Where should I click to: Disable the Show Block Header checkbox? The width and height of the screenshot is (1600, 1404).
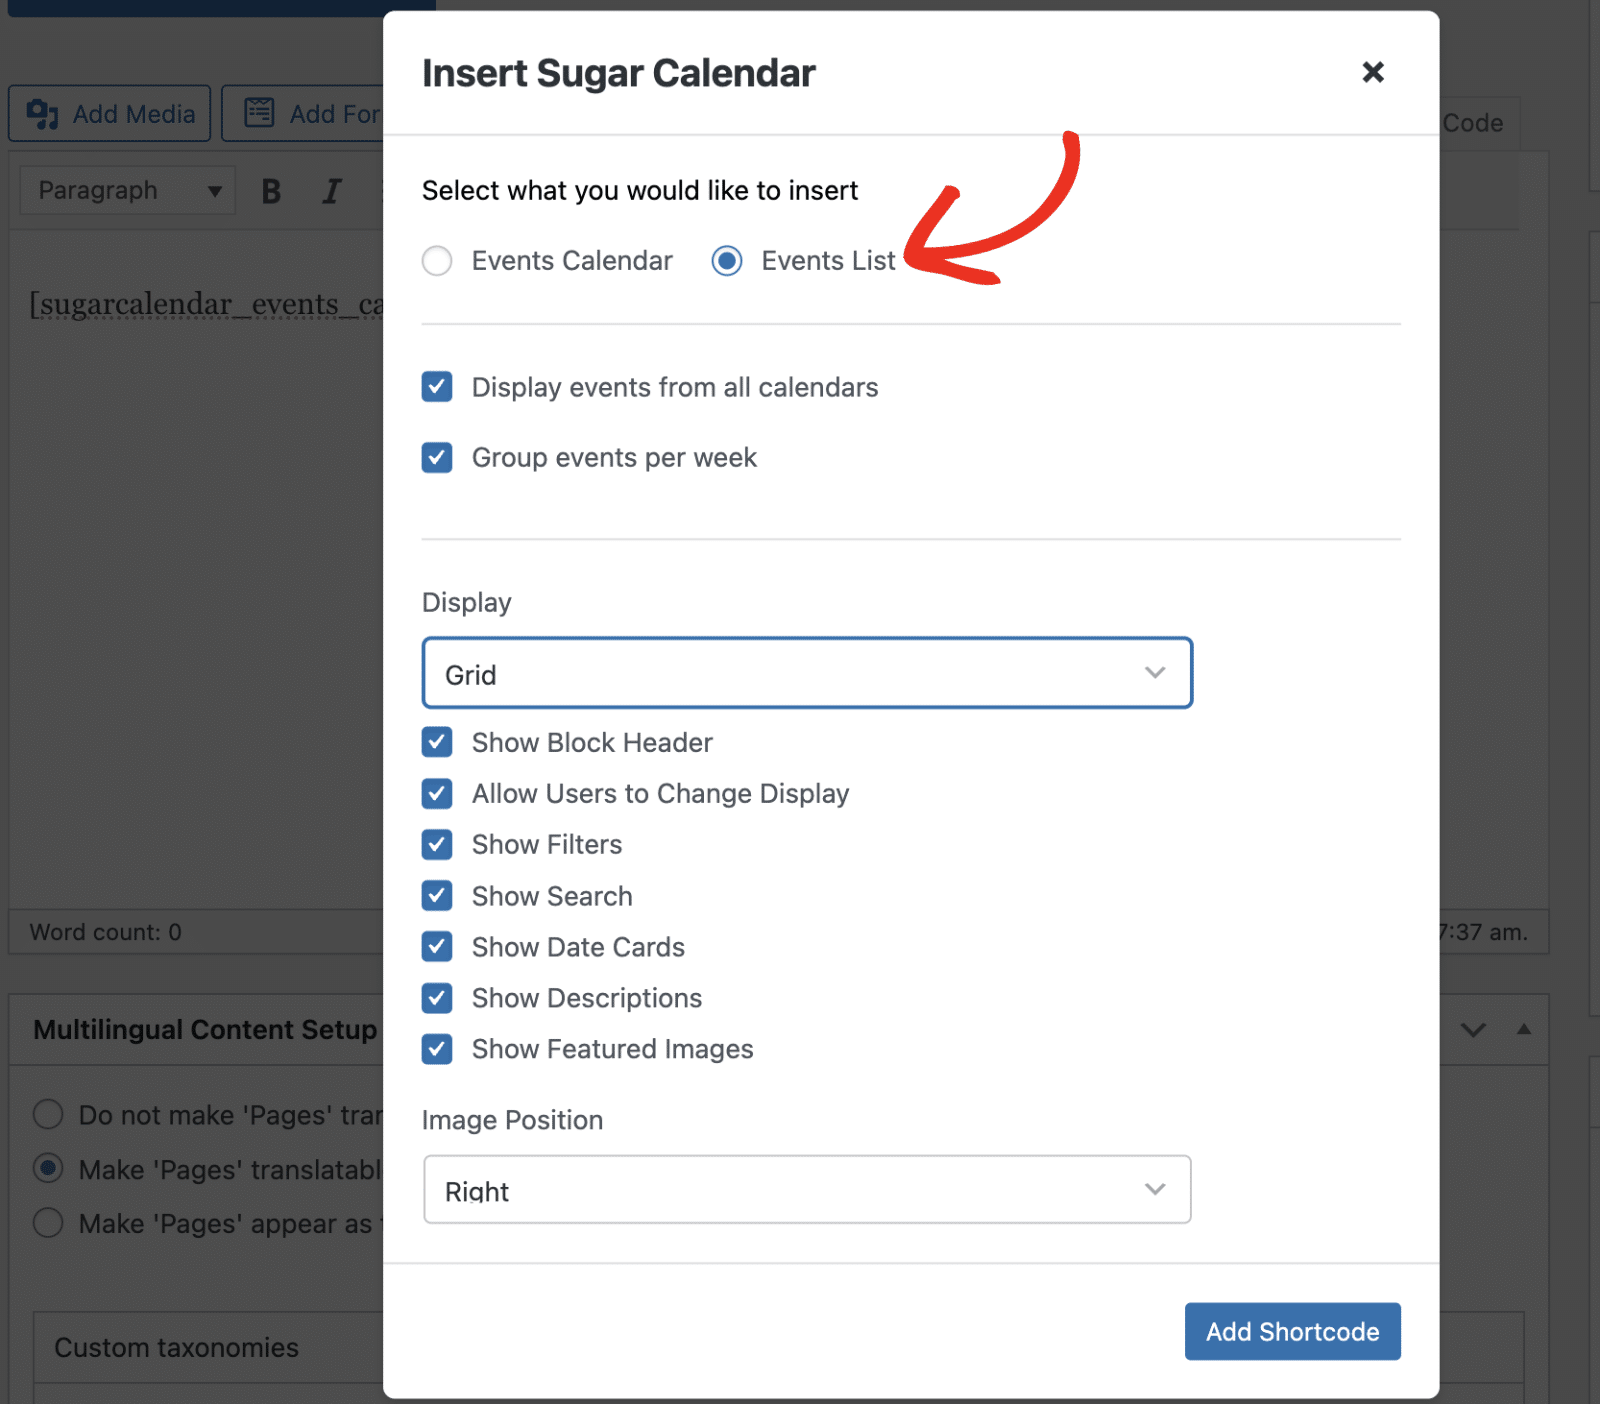click(x=437, y=742)
